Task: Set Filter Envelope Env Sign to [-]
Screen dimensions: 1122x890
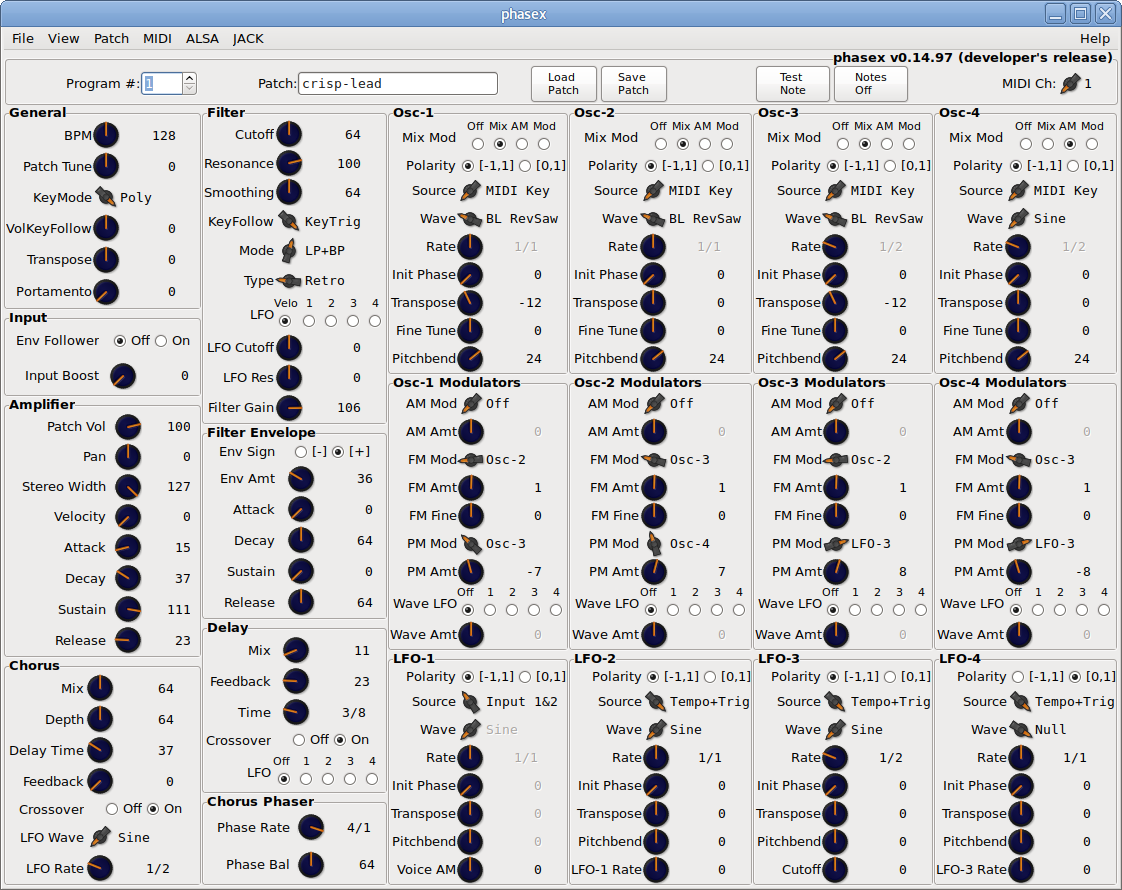Action: (301, 452)
